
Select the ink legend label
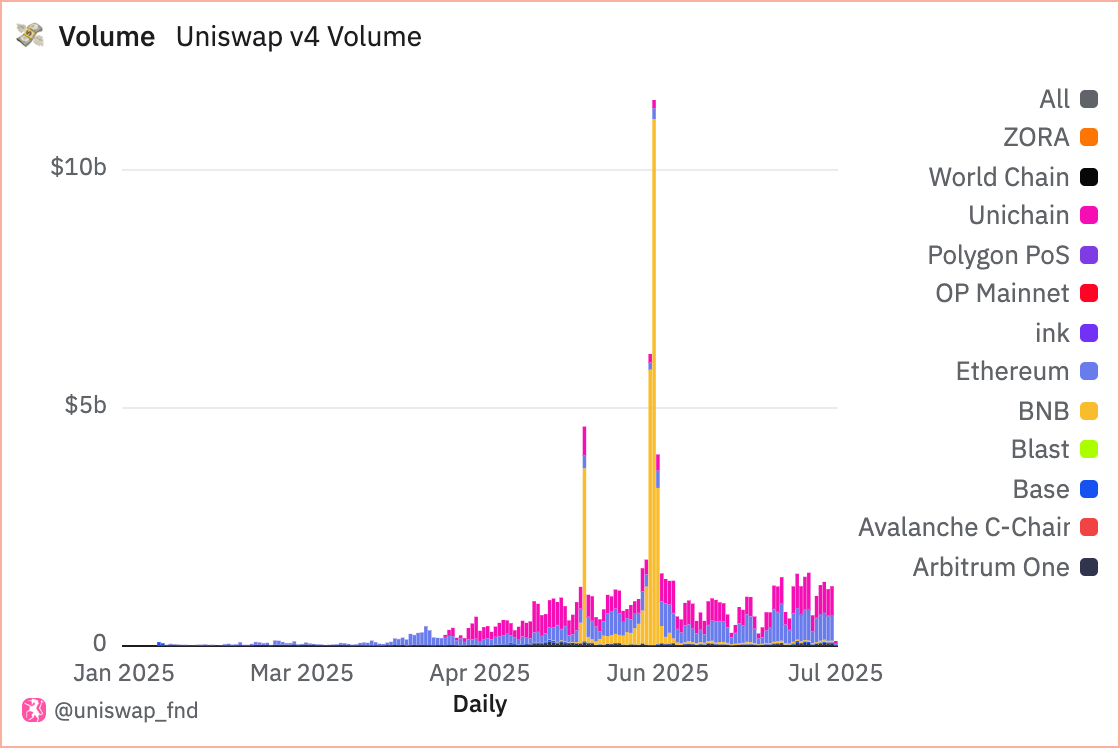pyautogui.click(x=1052, y=333)
